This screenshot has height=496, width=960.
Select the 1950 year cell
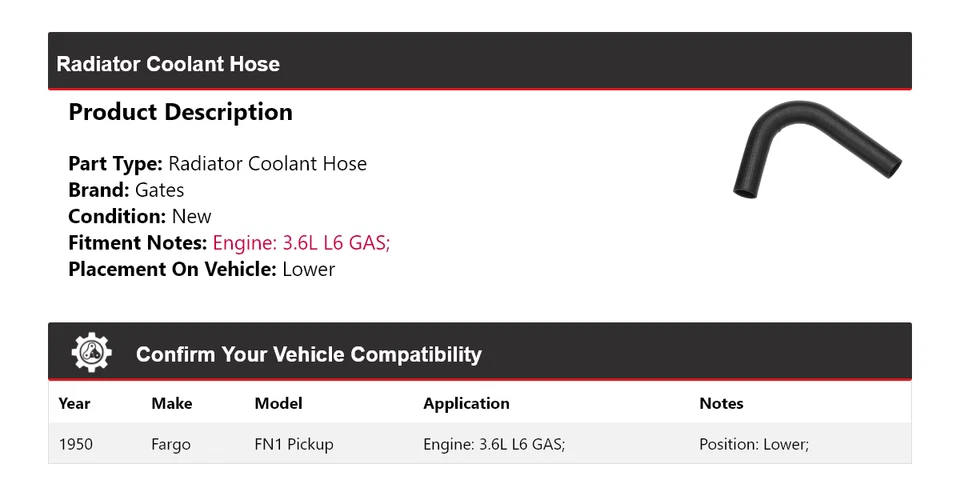[x=75, y=443]
